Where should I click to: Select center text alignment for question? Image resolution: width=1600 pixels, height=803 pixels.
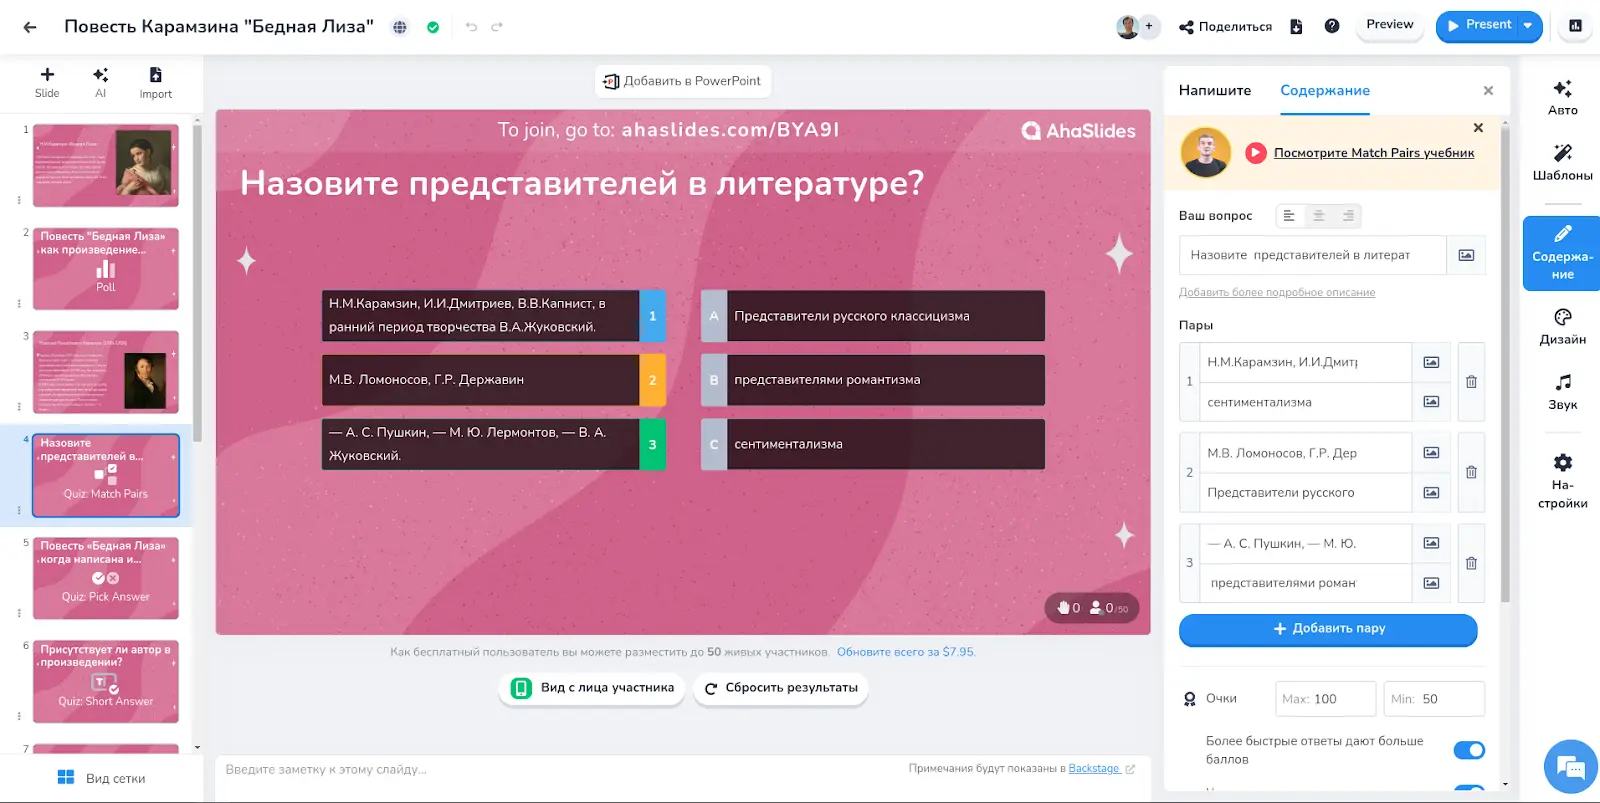tap(1319, 216)
